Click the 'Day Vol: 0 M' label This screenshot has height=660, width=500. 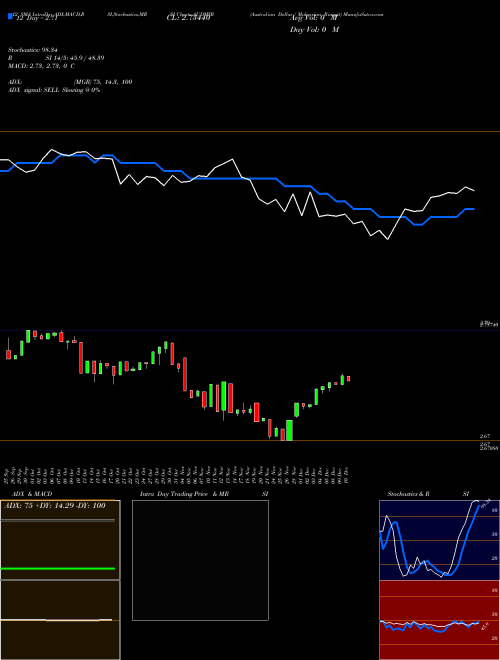314,29
